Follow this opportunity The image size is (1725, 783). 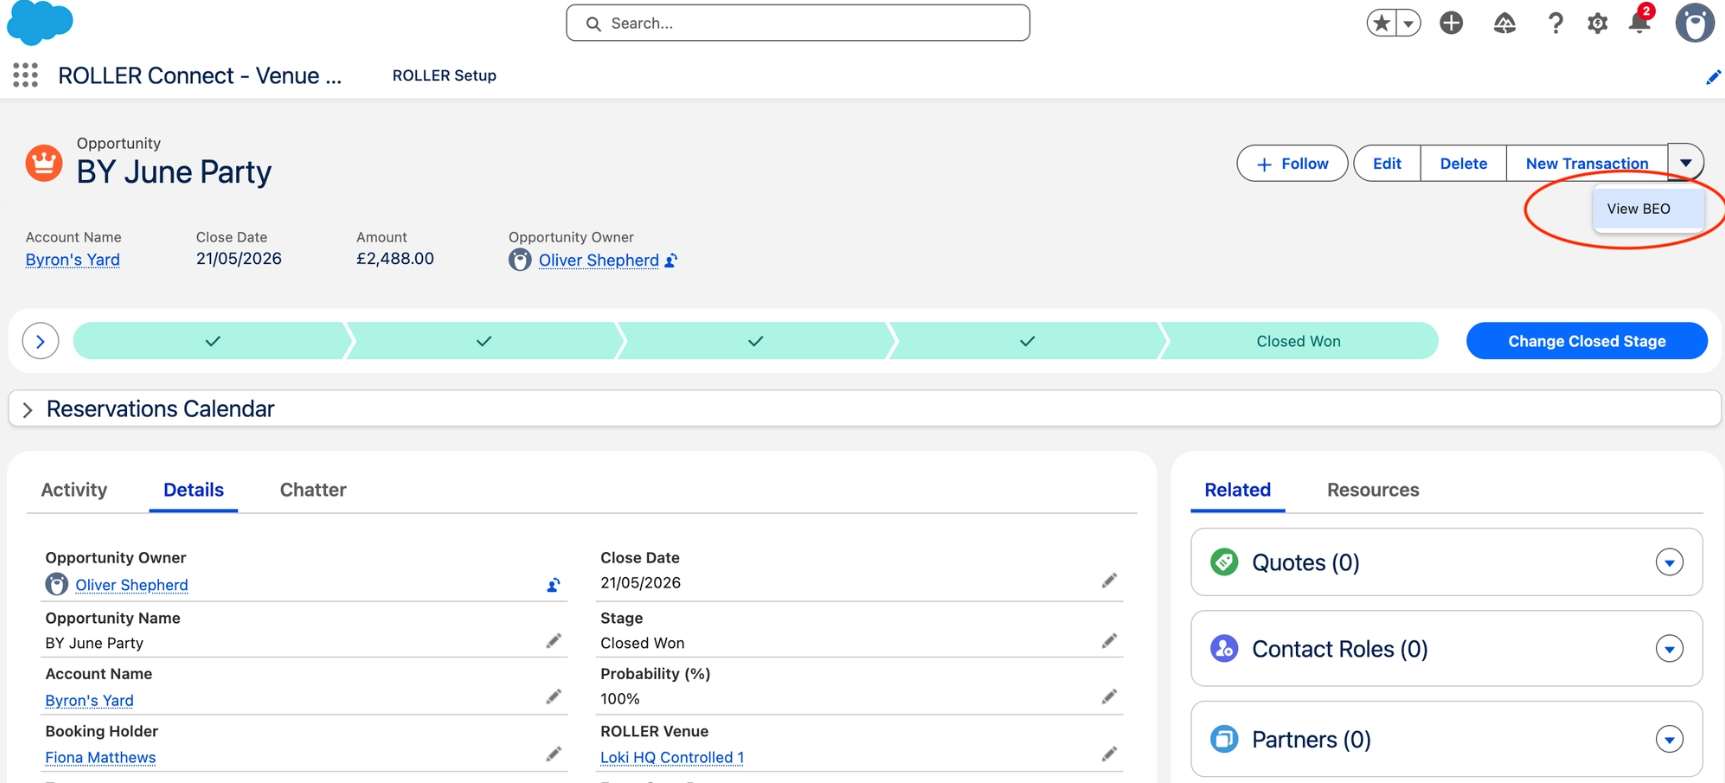tap(1292, 163)
